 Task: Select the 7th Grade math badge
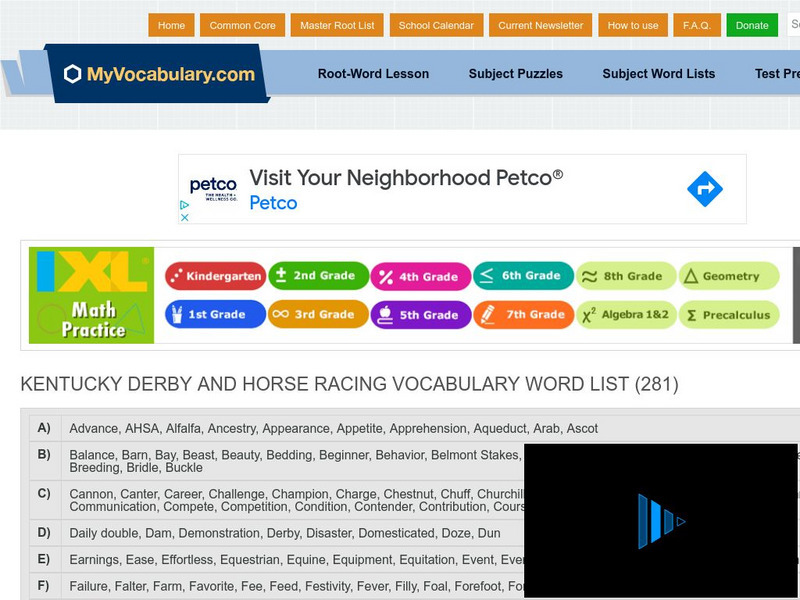(x=523, y=314)
